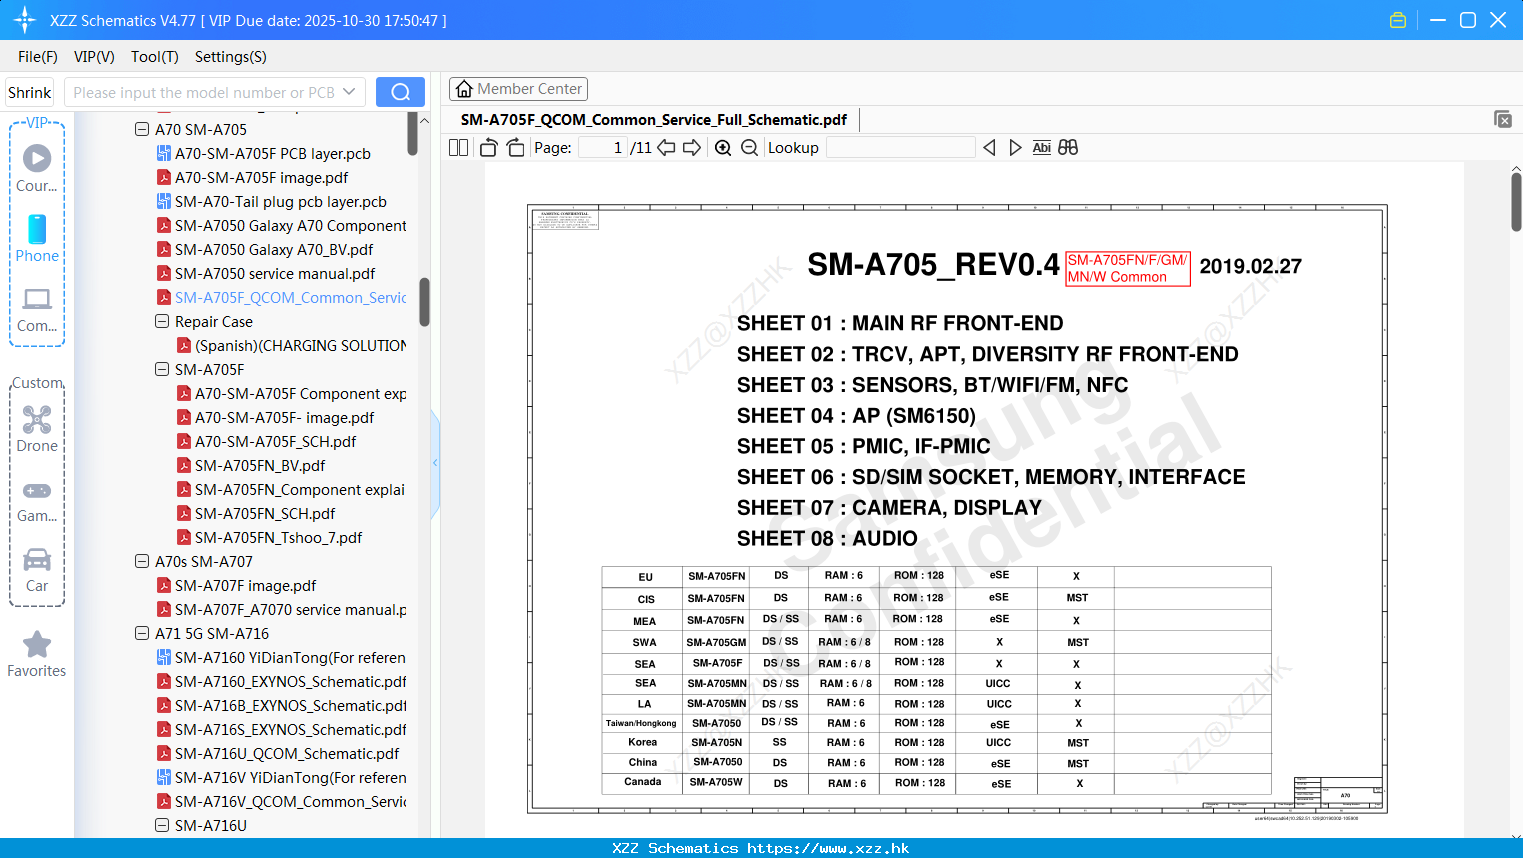1523x858 pixels.
Task: Collapse the A71 5G SM-A716 node
Action: 142,633
